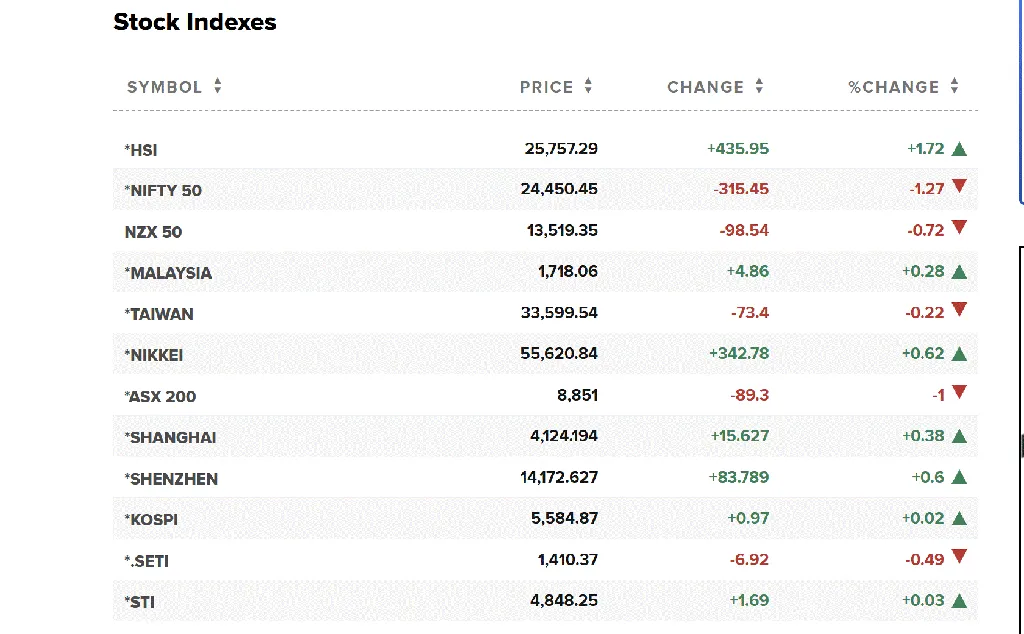The height and width of the screenshot is (634, 1024).
Task: Open the HSI index link
Action: [x=141, y=150]
